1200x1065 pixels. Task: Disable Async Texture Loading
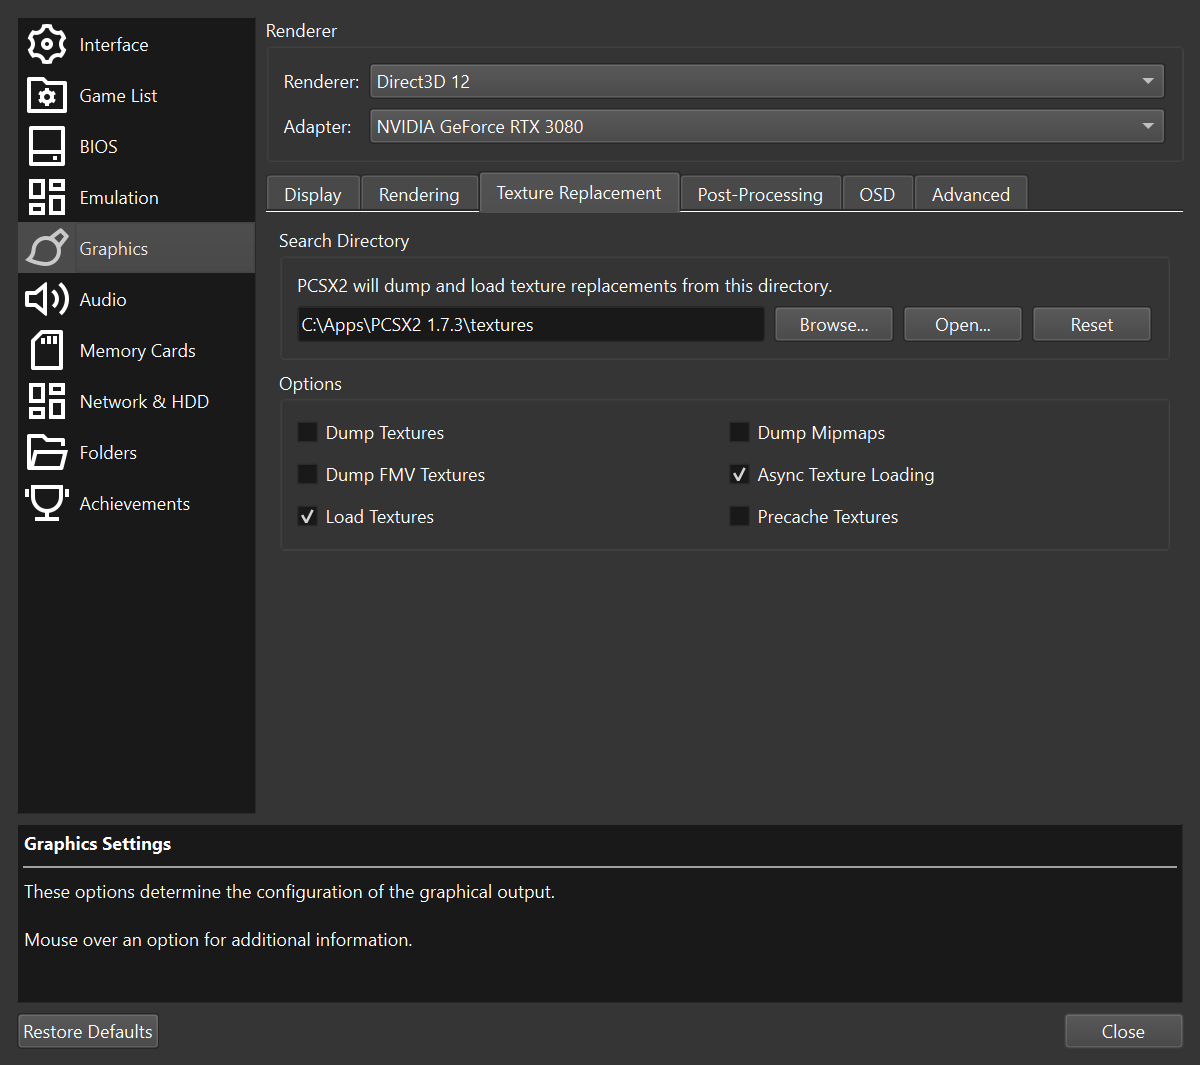pos(739,474)
